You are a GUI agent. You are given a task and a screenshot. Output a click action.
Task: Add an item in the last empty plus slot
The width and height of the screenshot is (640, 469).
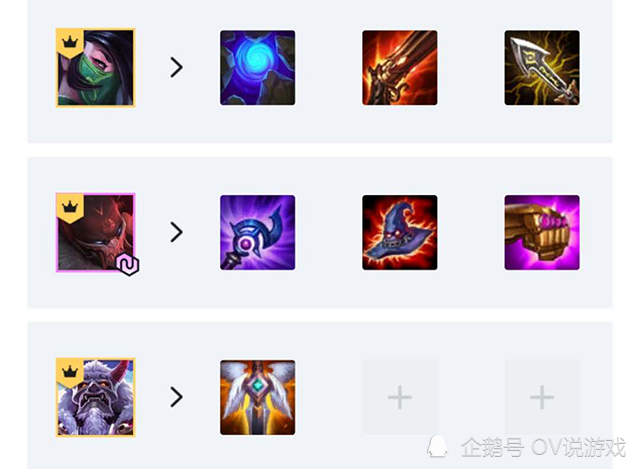(542, 397)
